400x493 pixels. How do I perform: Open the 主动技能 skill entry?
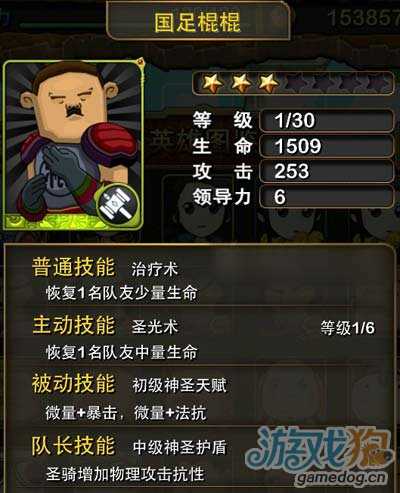73,326
